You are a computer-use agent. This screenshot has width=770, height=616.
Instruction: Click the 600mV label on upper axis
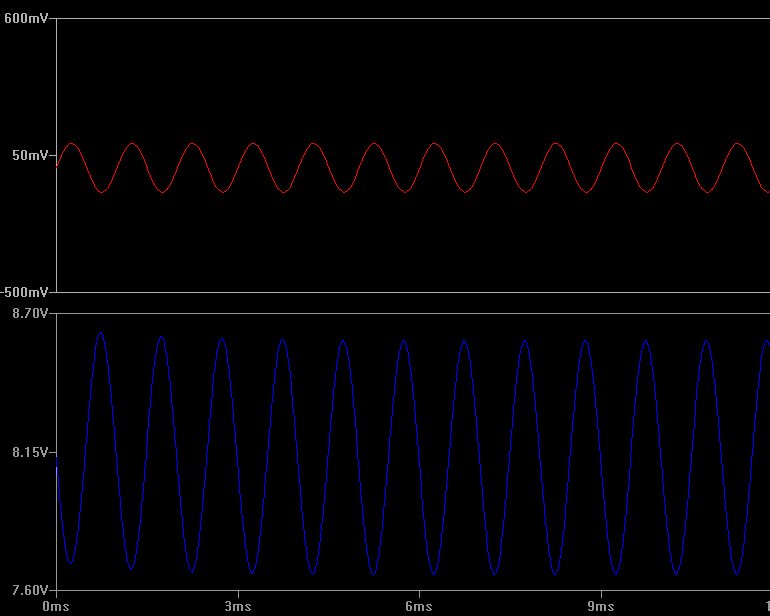click(26, 18)
